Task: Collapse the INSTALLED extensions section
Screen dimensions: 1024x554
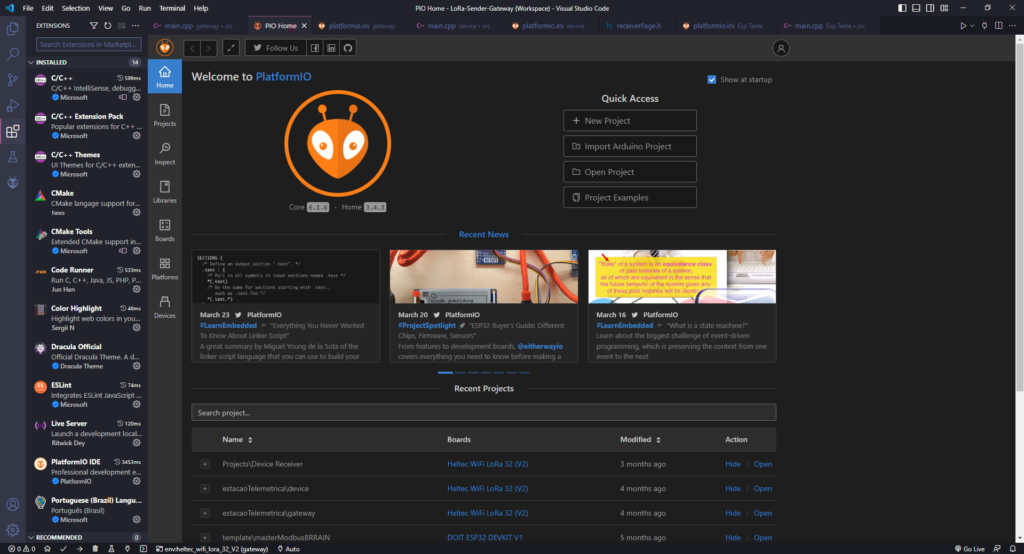Action: (x=86, y=62)
